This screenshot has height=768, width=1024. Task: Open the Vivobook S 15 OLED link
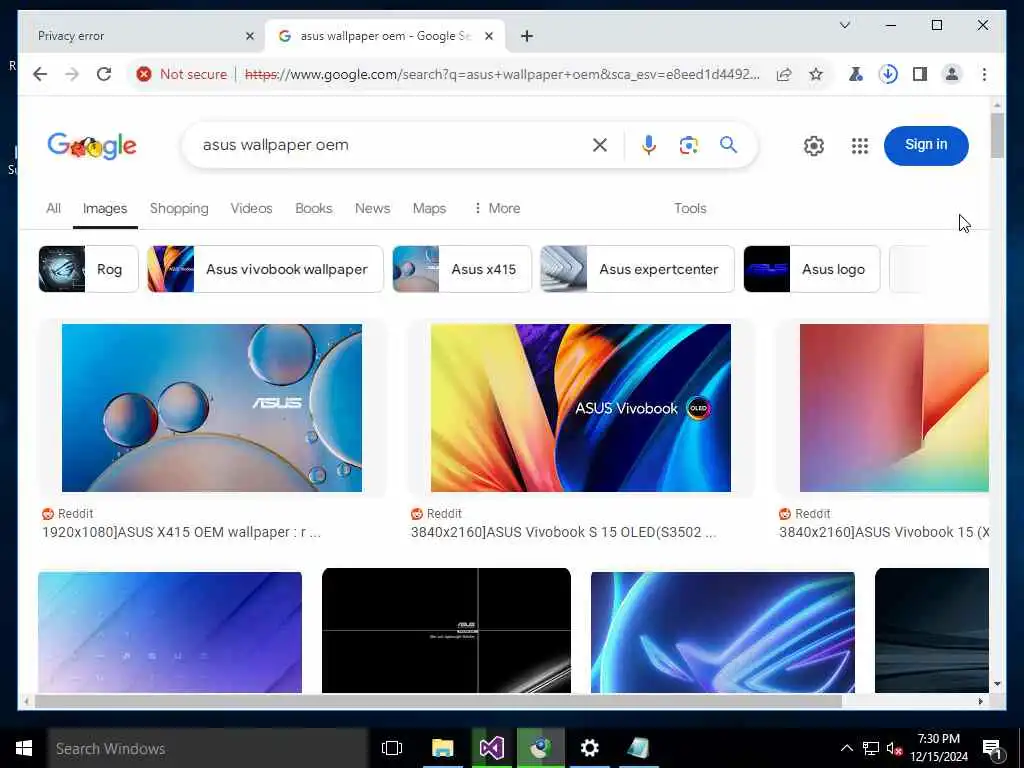coord(563,532)
